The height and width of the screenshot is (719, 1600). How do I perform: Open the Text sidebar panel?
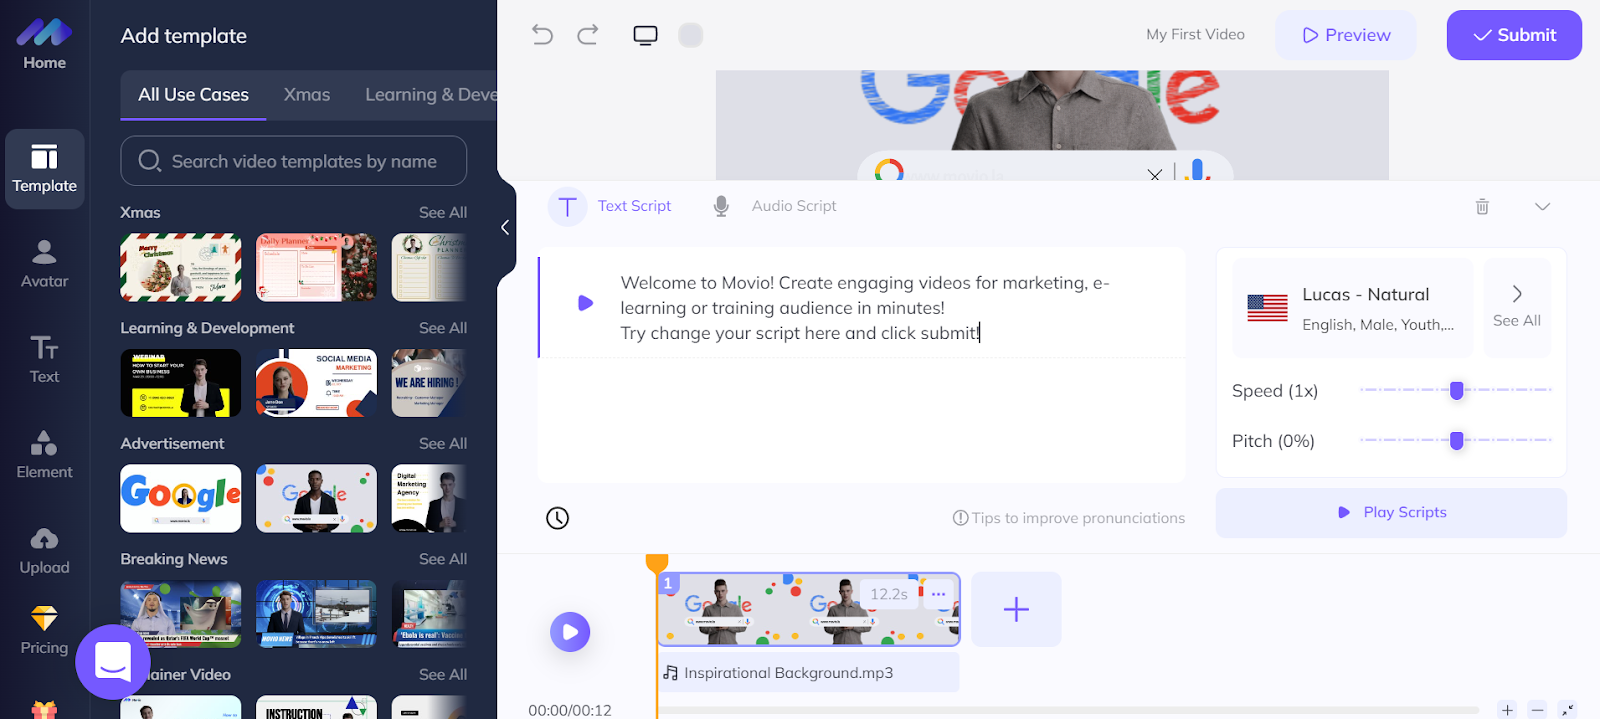44,359
